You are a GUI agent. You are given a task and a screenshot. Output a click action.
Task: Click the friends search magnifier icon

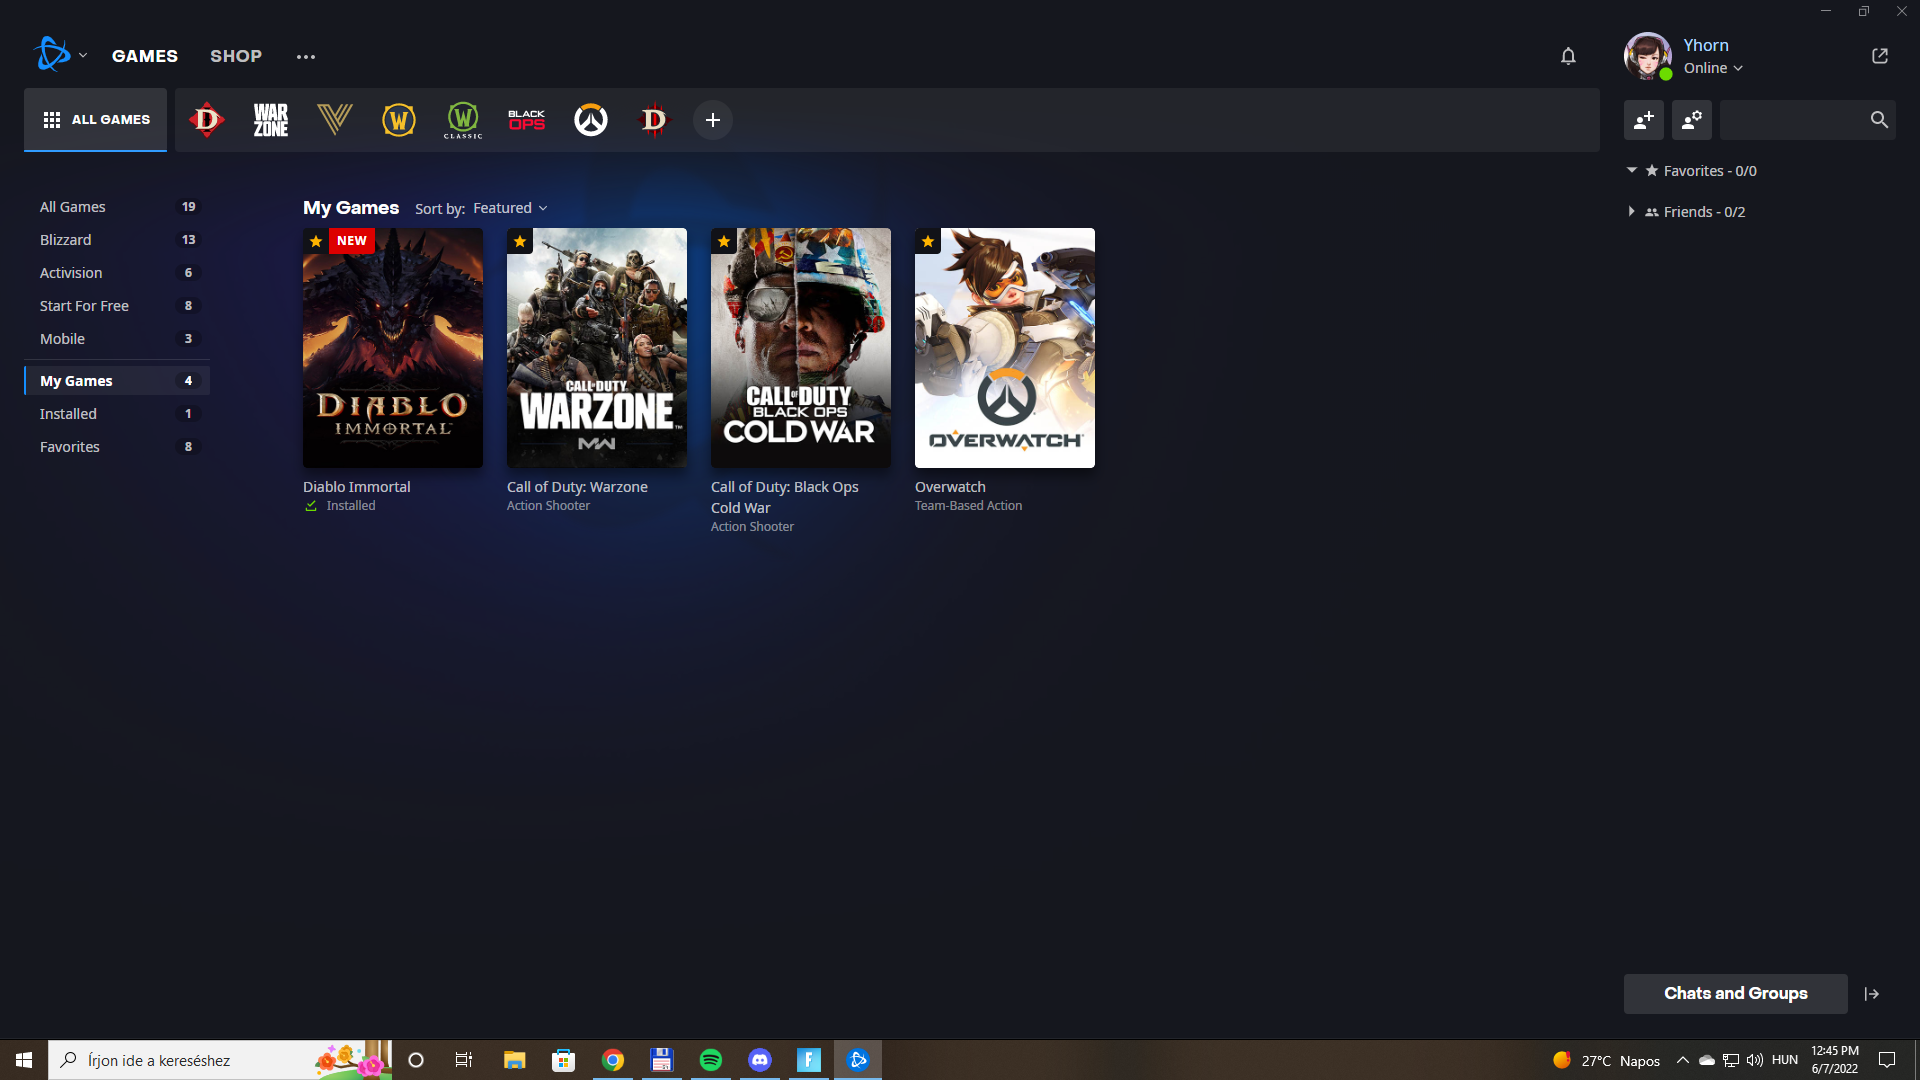[1879, 120]
